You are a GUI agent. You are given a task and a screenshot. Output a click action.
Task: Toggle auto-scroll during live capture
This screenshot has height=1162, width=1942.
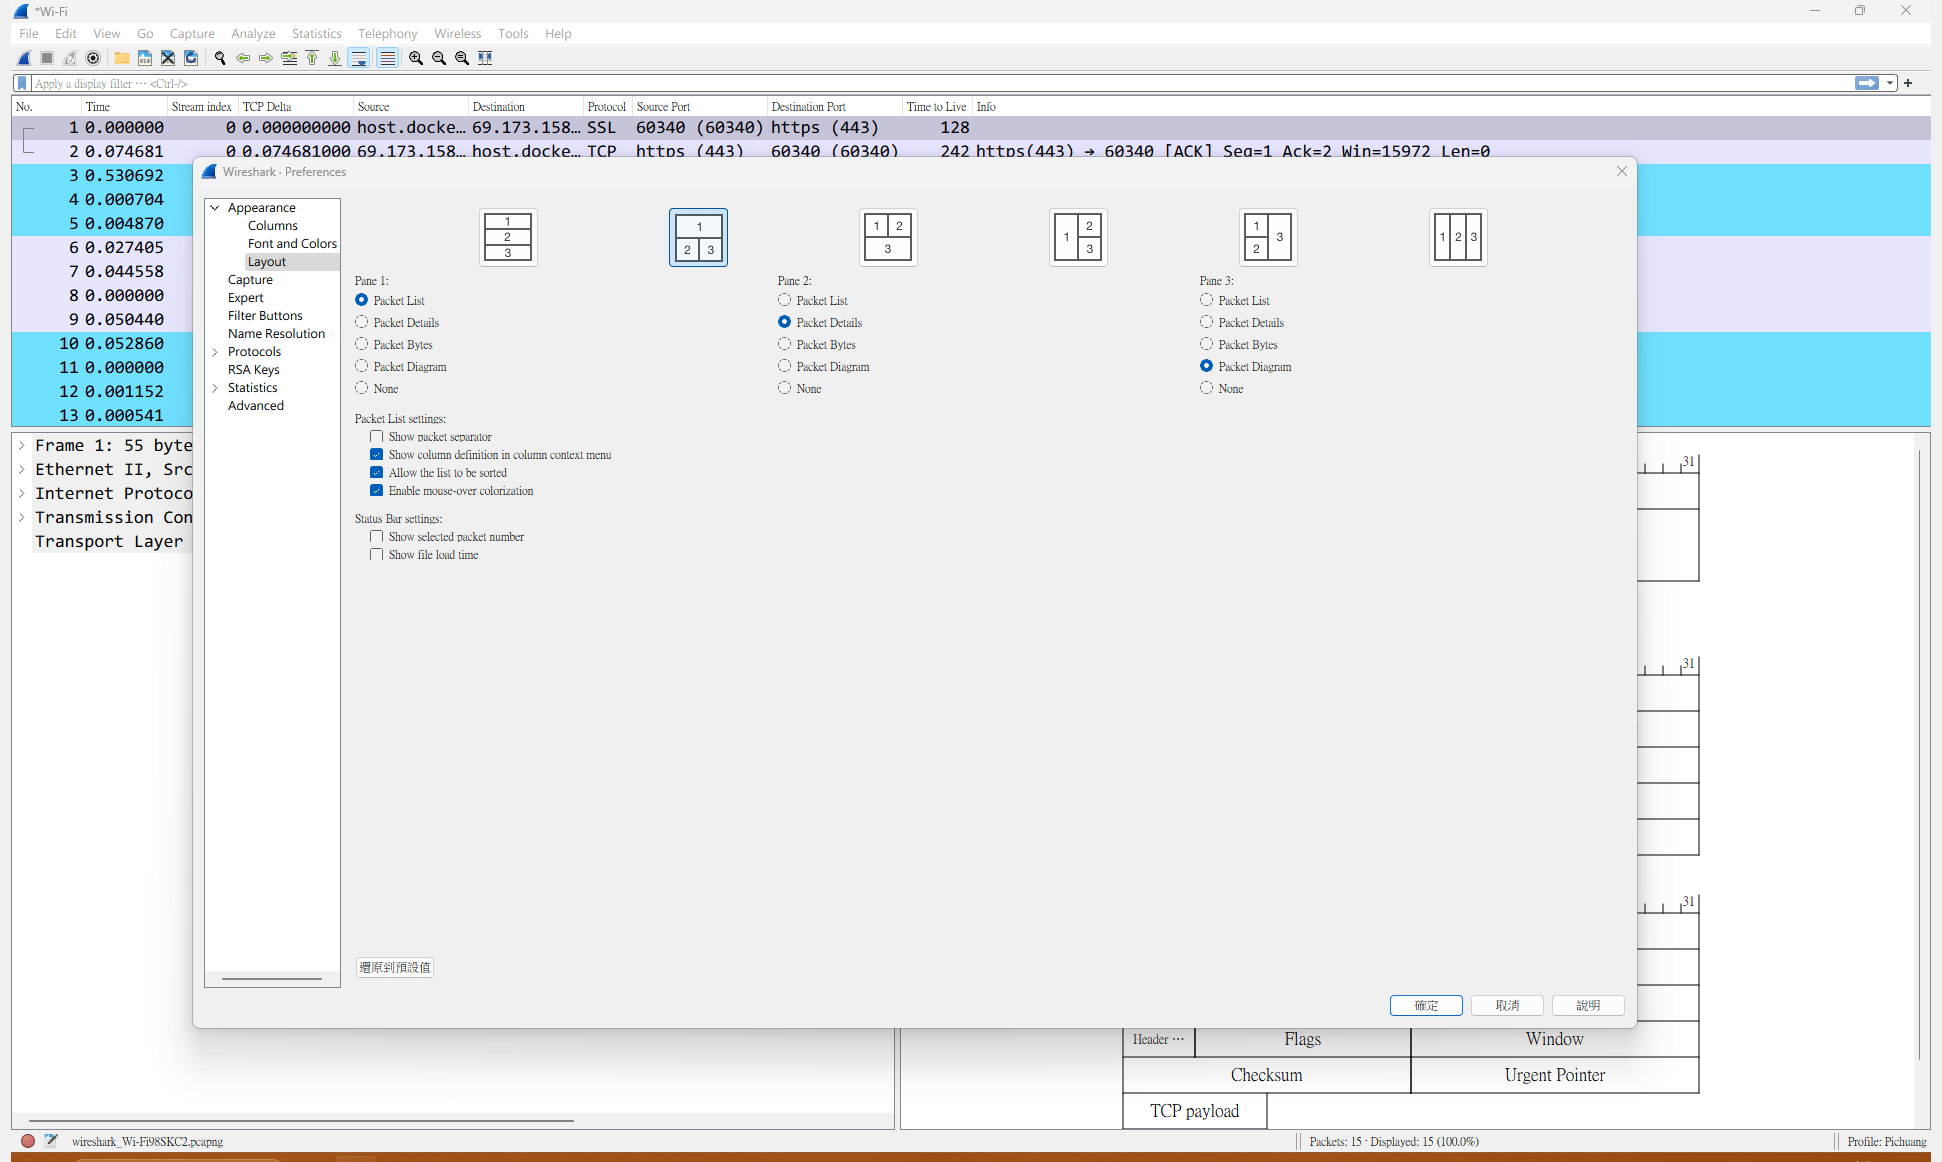point(359,58)
